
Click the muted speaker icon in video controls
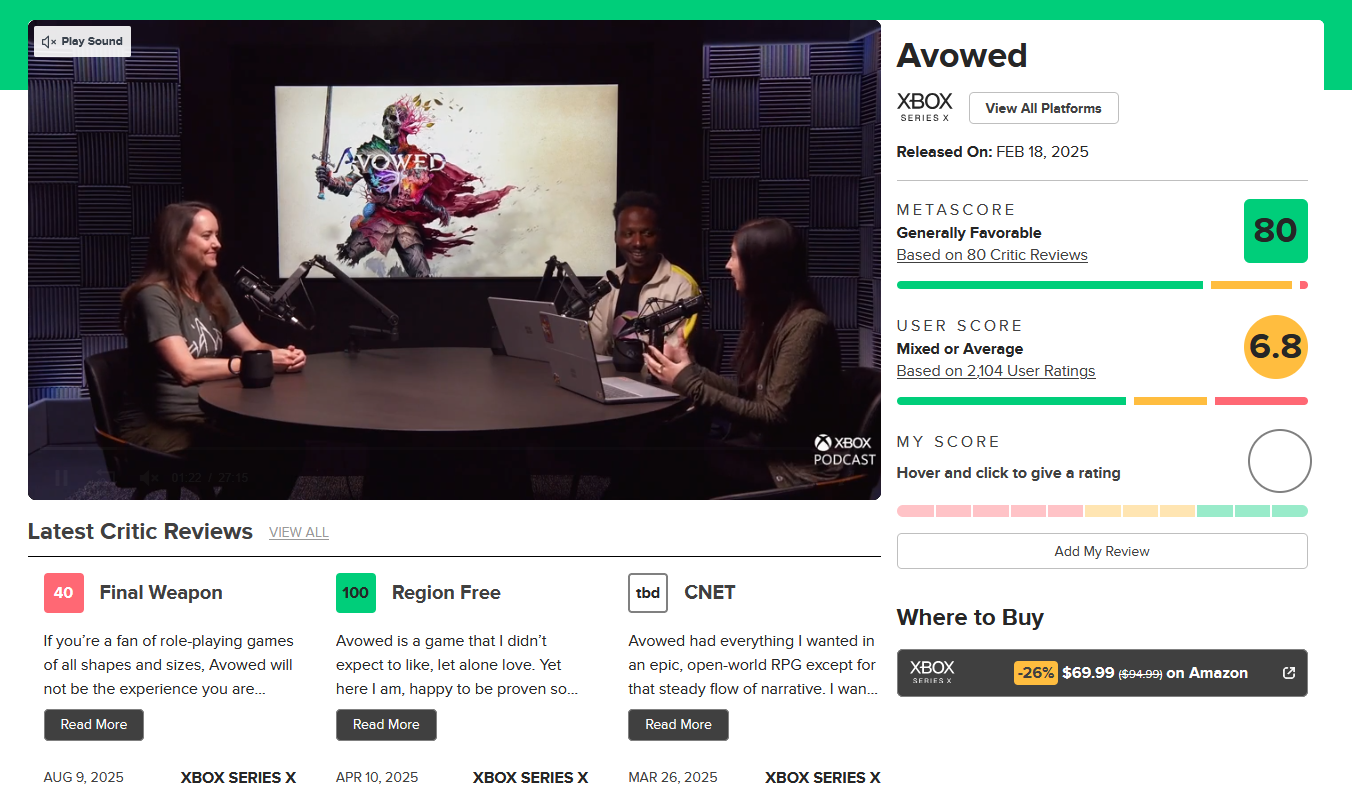point(149,478)
